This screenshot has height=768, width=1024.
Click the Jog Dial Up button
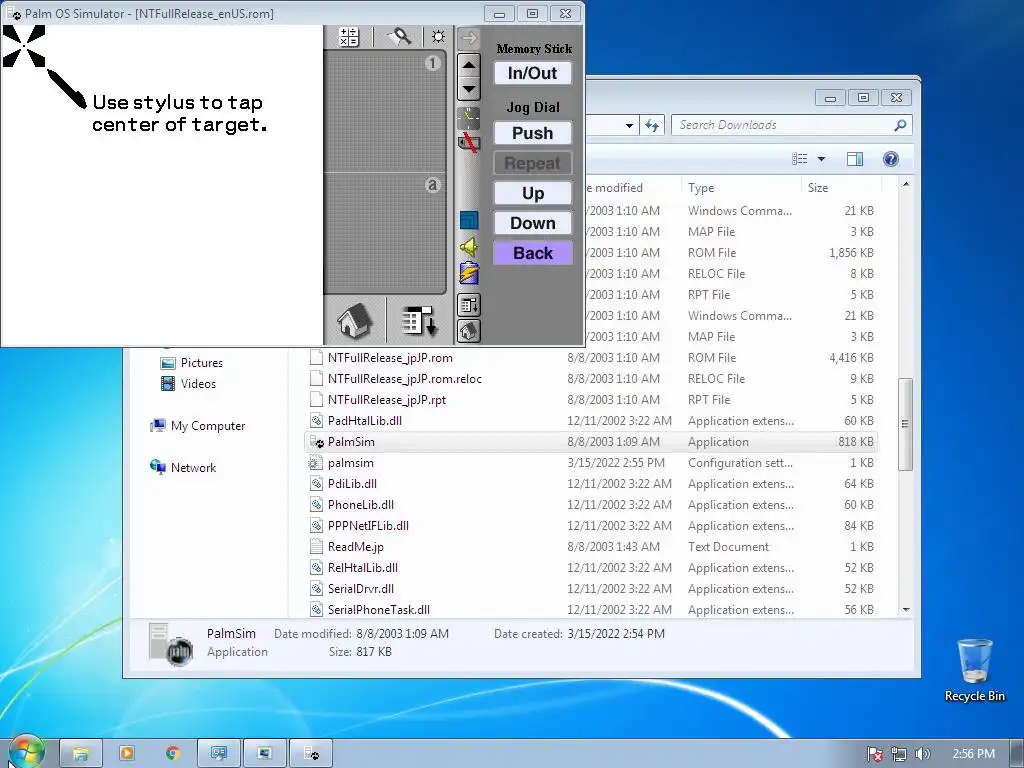tap(533, 193)
